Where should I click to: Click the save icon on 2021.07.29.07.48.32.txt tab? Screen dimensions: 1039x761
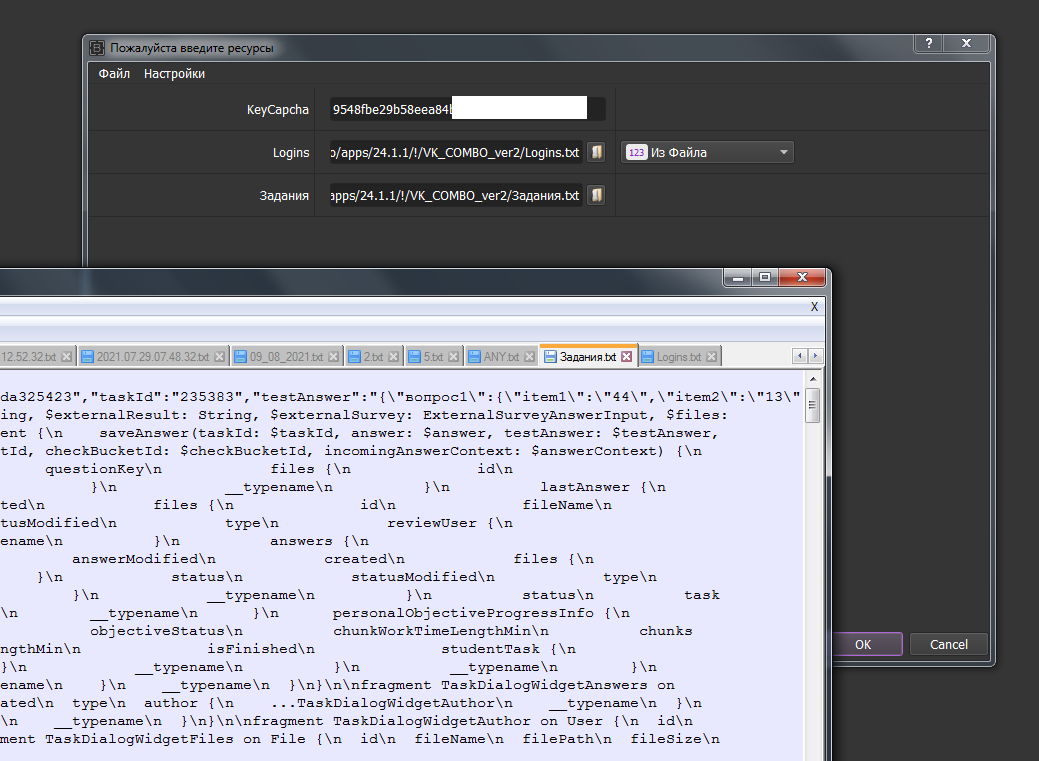[87, 357]
